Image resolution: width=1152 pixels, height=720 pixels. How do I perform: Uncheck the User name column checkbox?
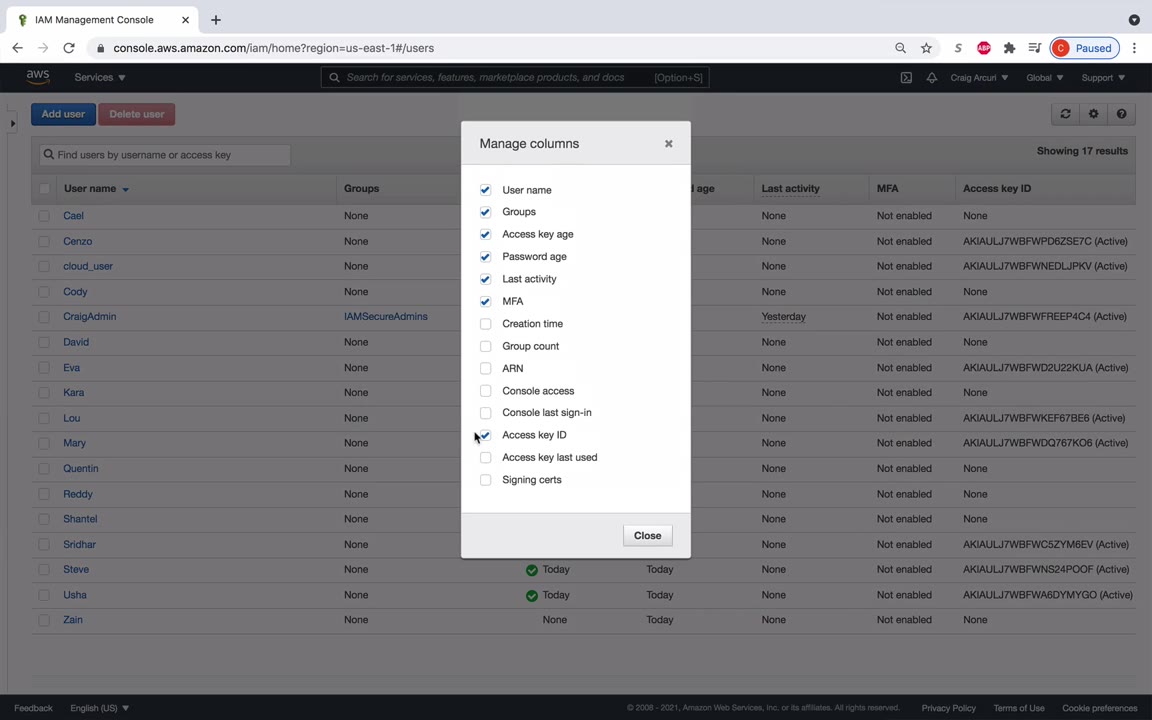point(486,190)
